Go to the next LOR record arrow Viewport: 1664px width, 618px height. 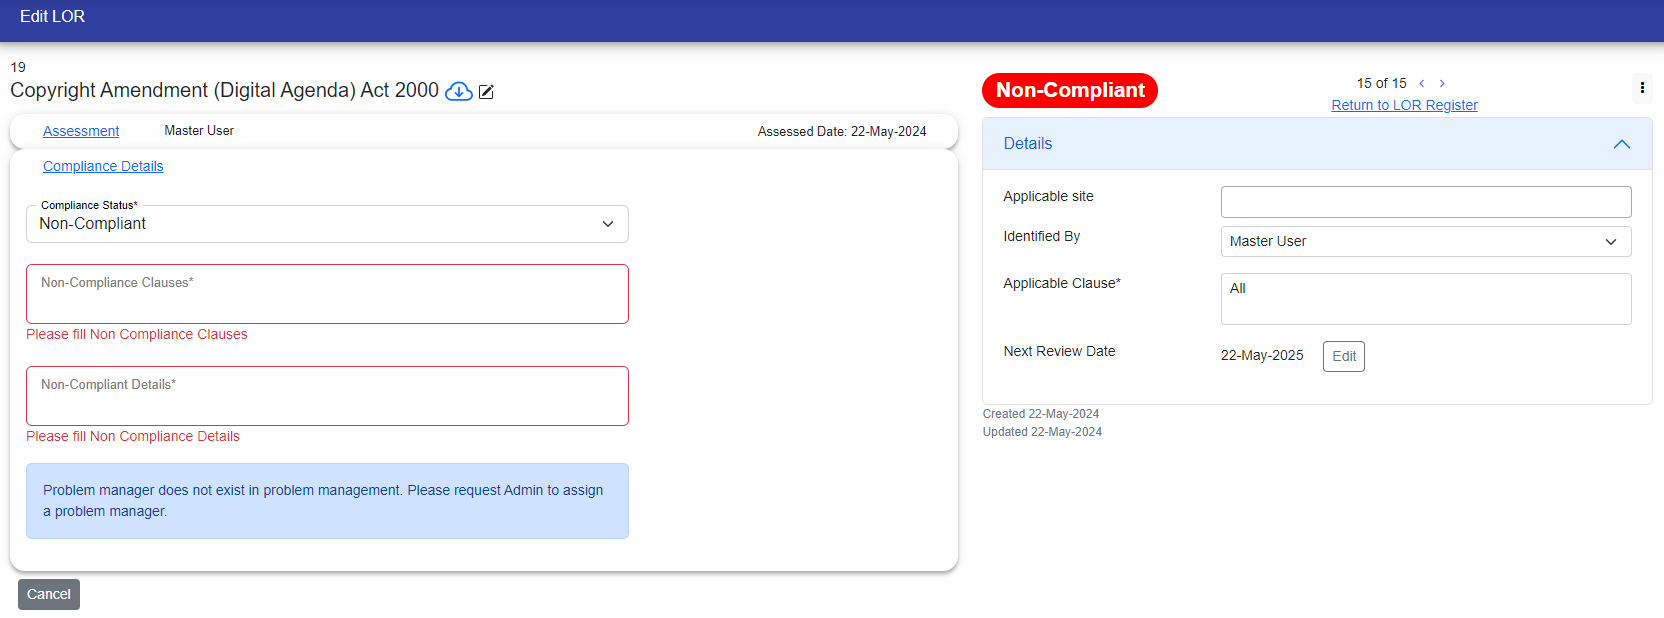pyautogui.click(x=1442, y=84)
